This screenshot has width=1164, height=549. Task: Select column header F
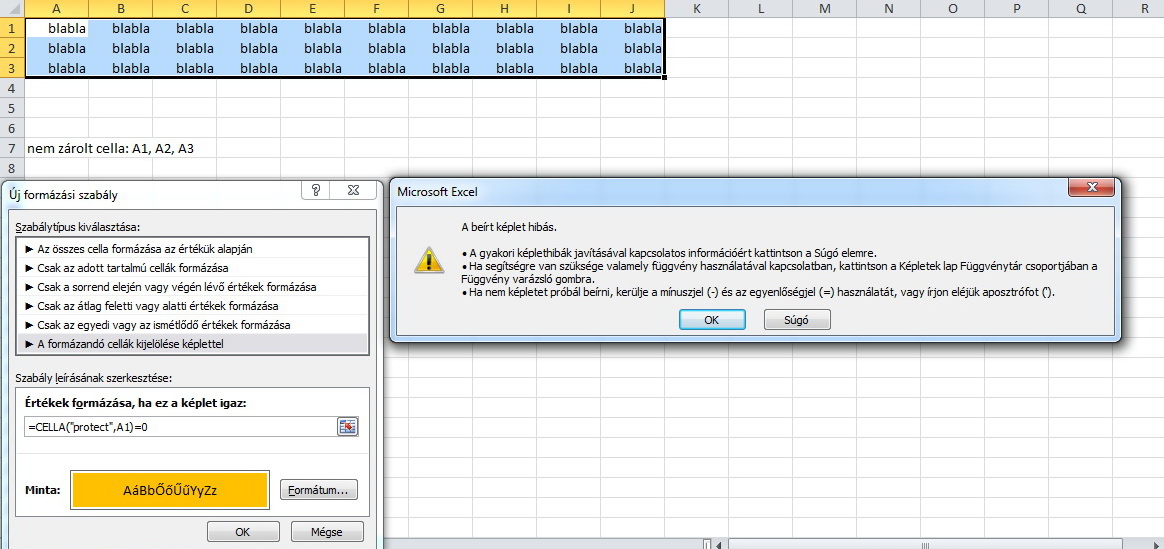376,9
